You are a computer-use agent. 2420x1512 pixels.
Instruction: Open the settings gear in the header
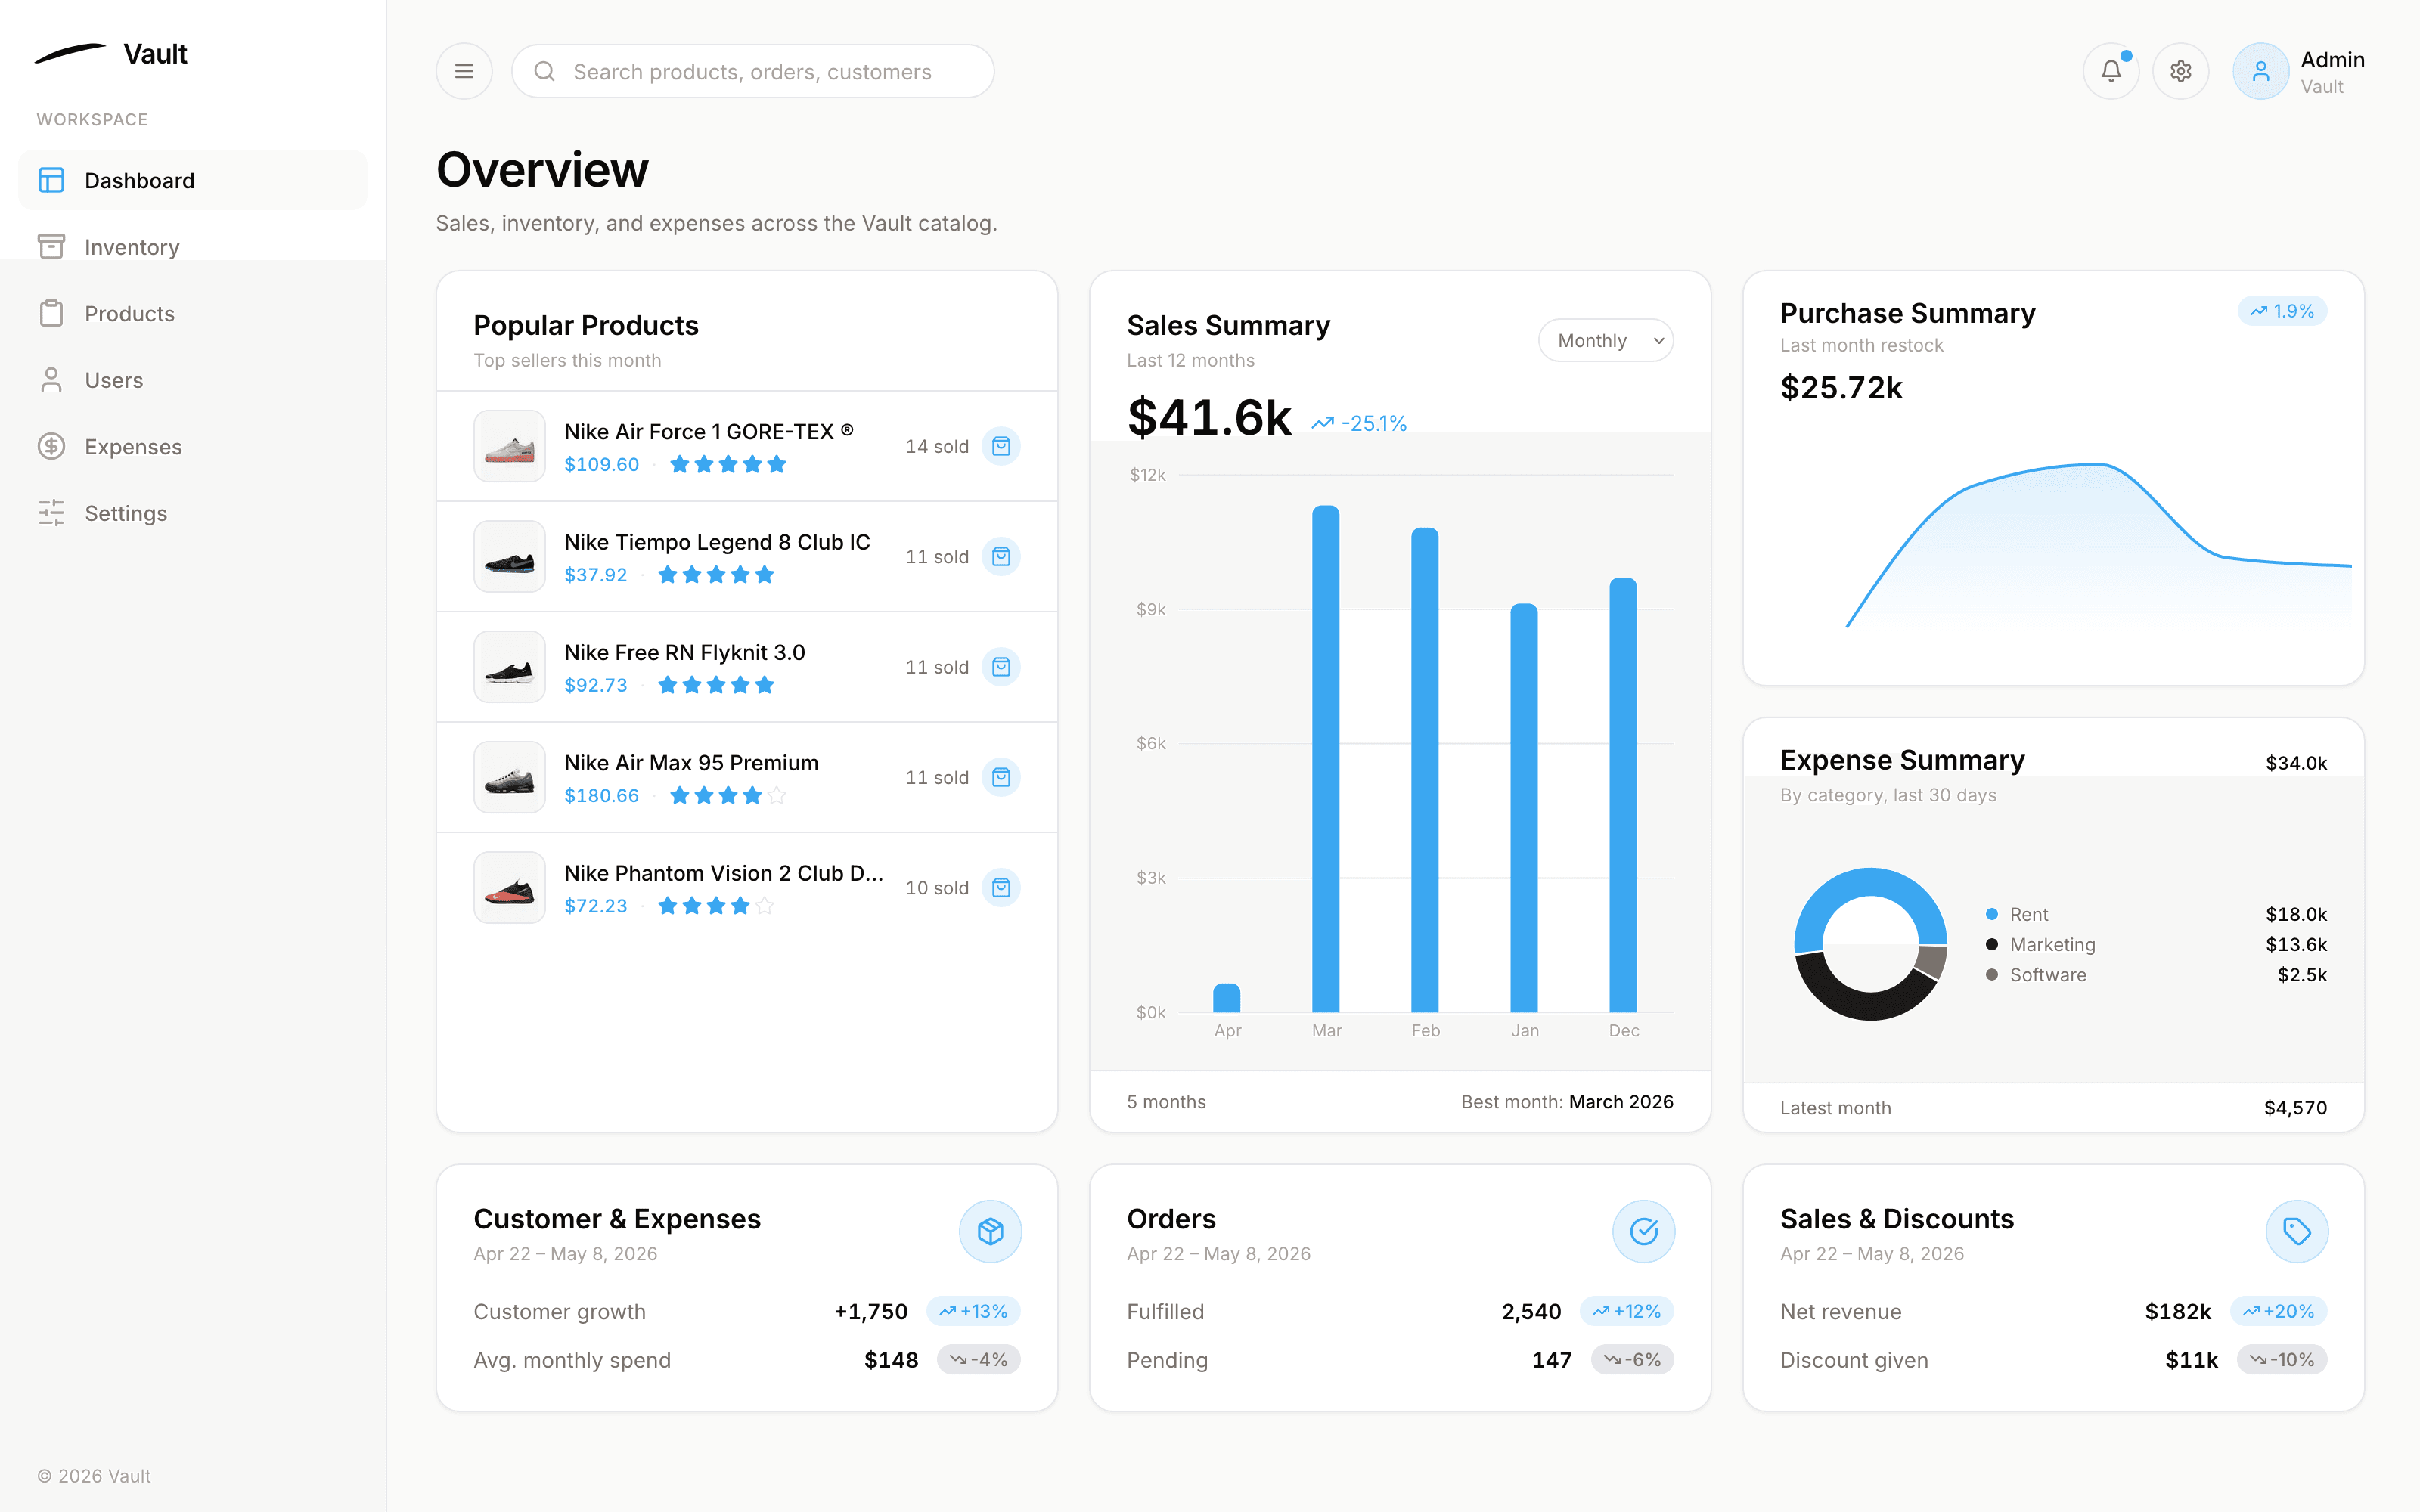pos(2181,71)
